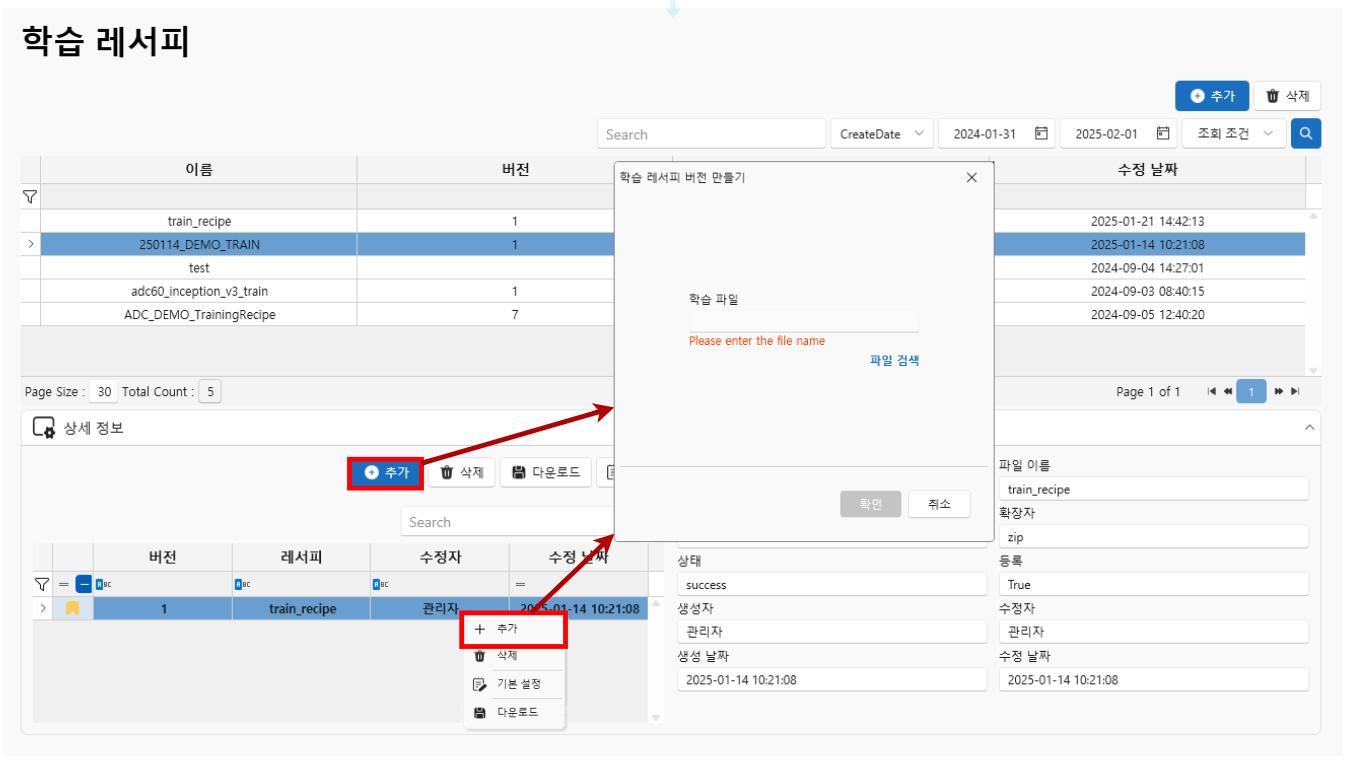Click the 학습 파일 input field
The height and width of the screenshot is (764, 1351).
(803, 321)
